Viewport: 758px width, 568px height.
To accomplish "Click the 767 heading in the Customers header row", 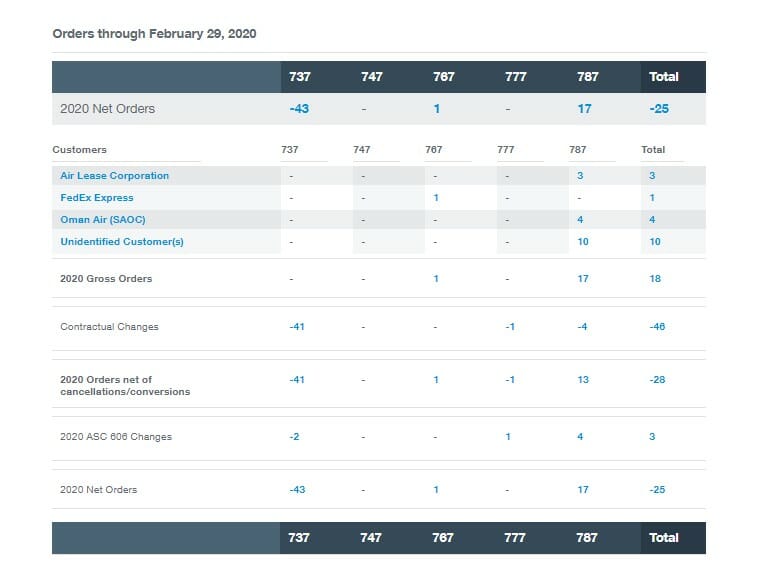I will click(x=434, y=150).
